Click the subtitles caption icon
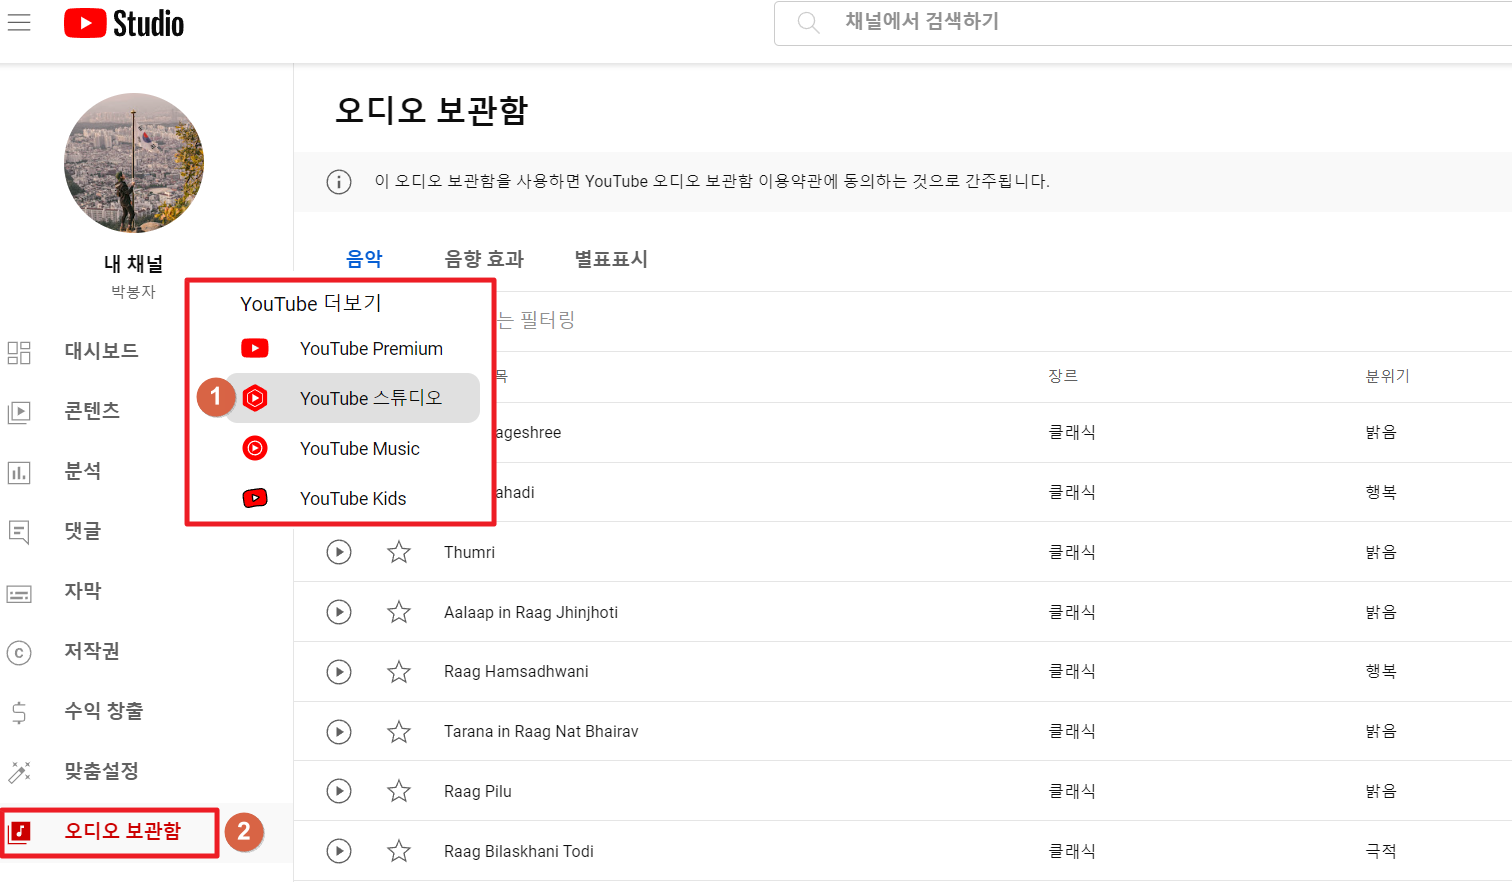The width and height of the screenshot is (1512, 882). tap(19, 593)
